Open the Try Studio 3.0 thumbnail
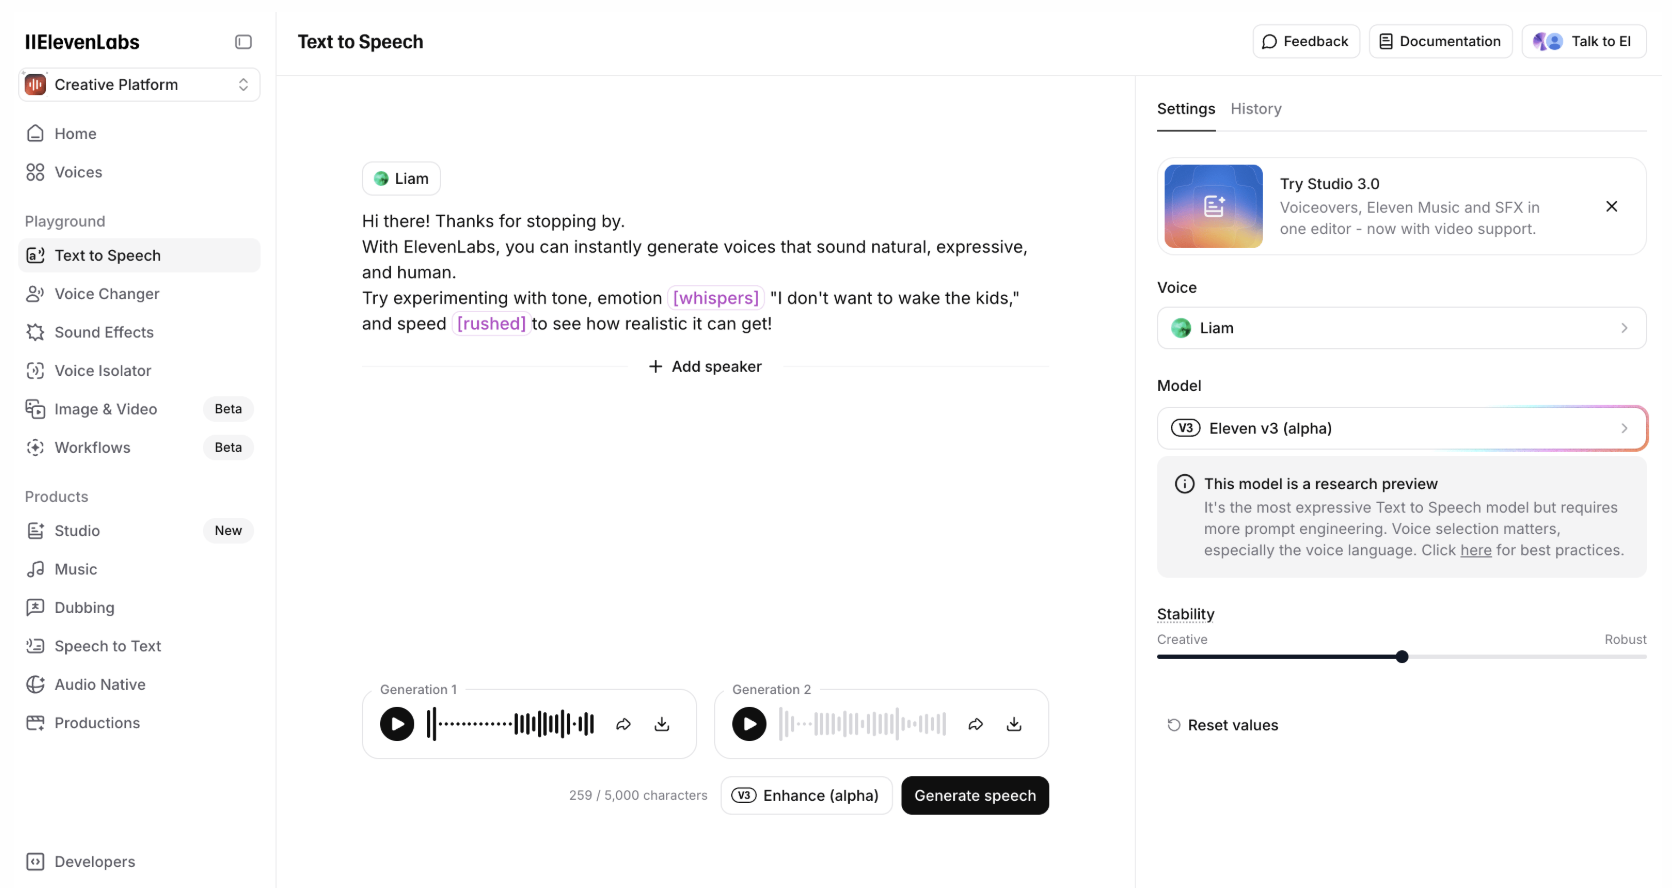 [x=1214, y=206]
